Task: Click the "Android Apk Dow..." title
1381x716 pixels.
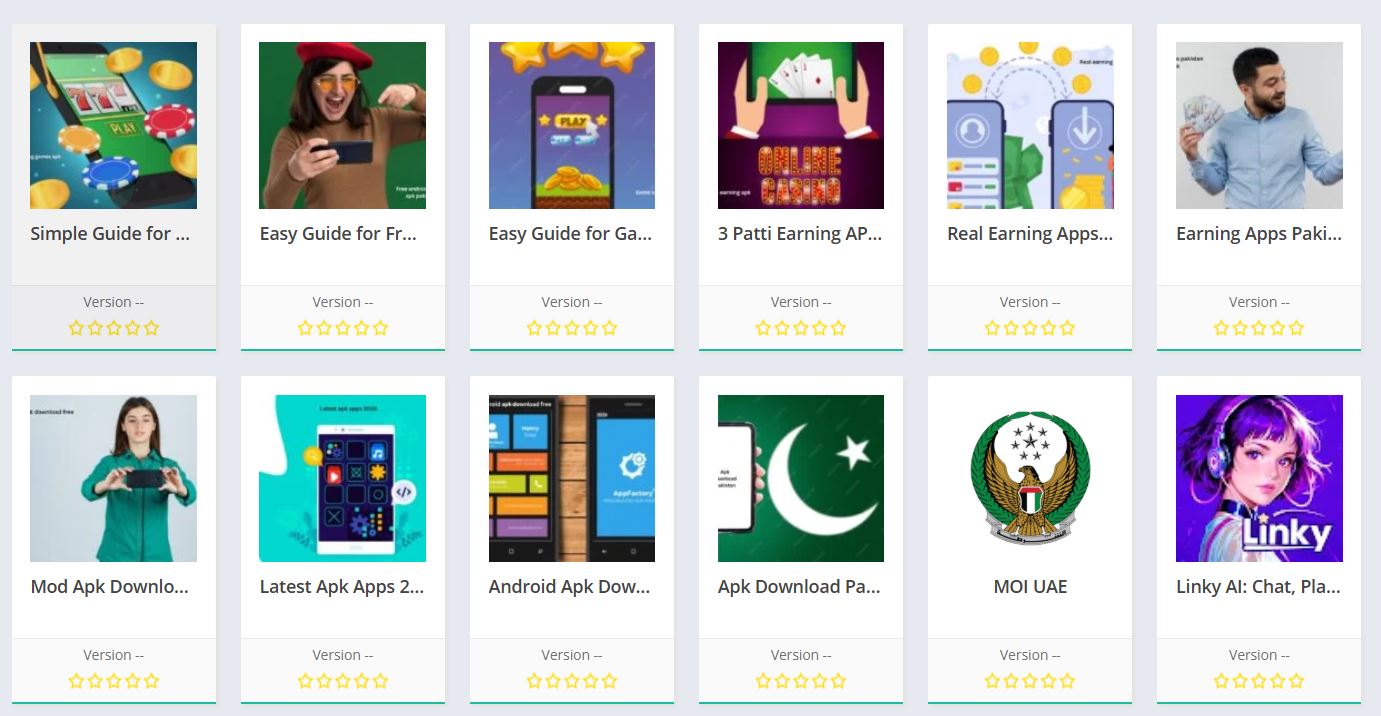Action: [570, 587]
